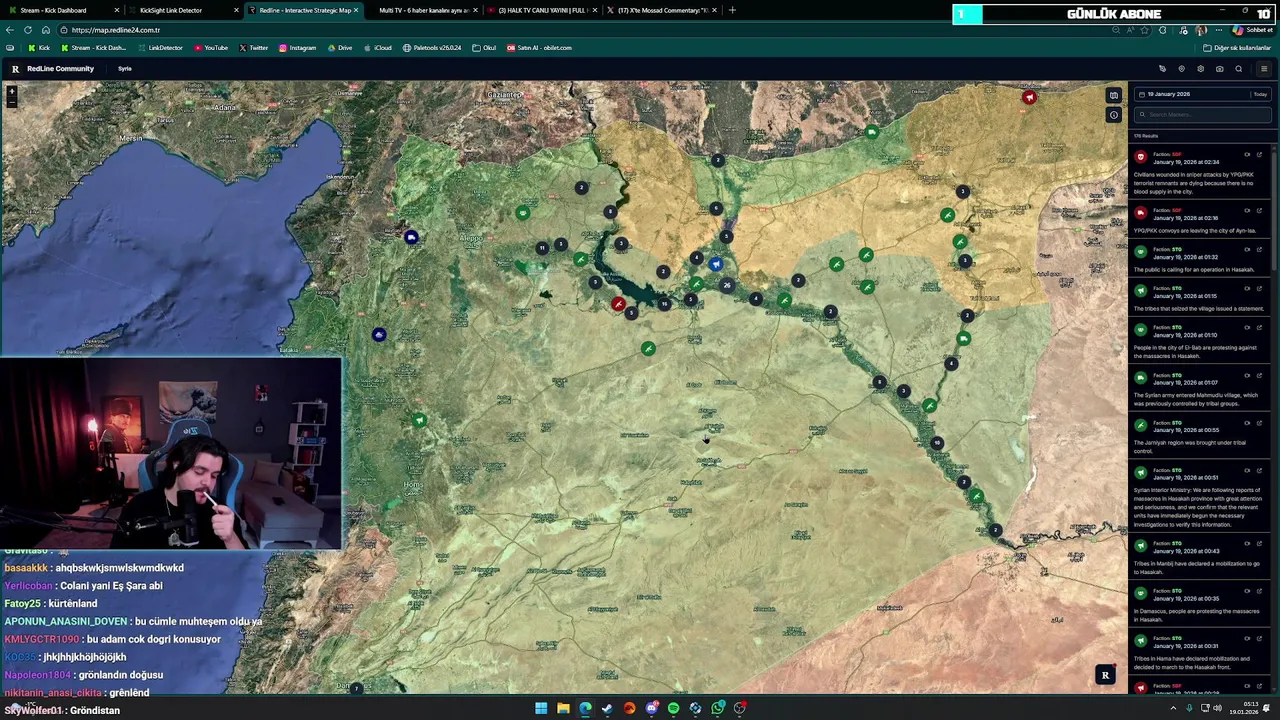1280x720 pixels.
Task: Click the RedLine Community title link
Action: [60, 69]
